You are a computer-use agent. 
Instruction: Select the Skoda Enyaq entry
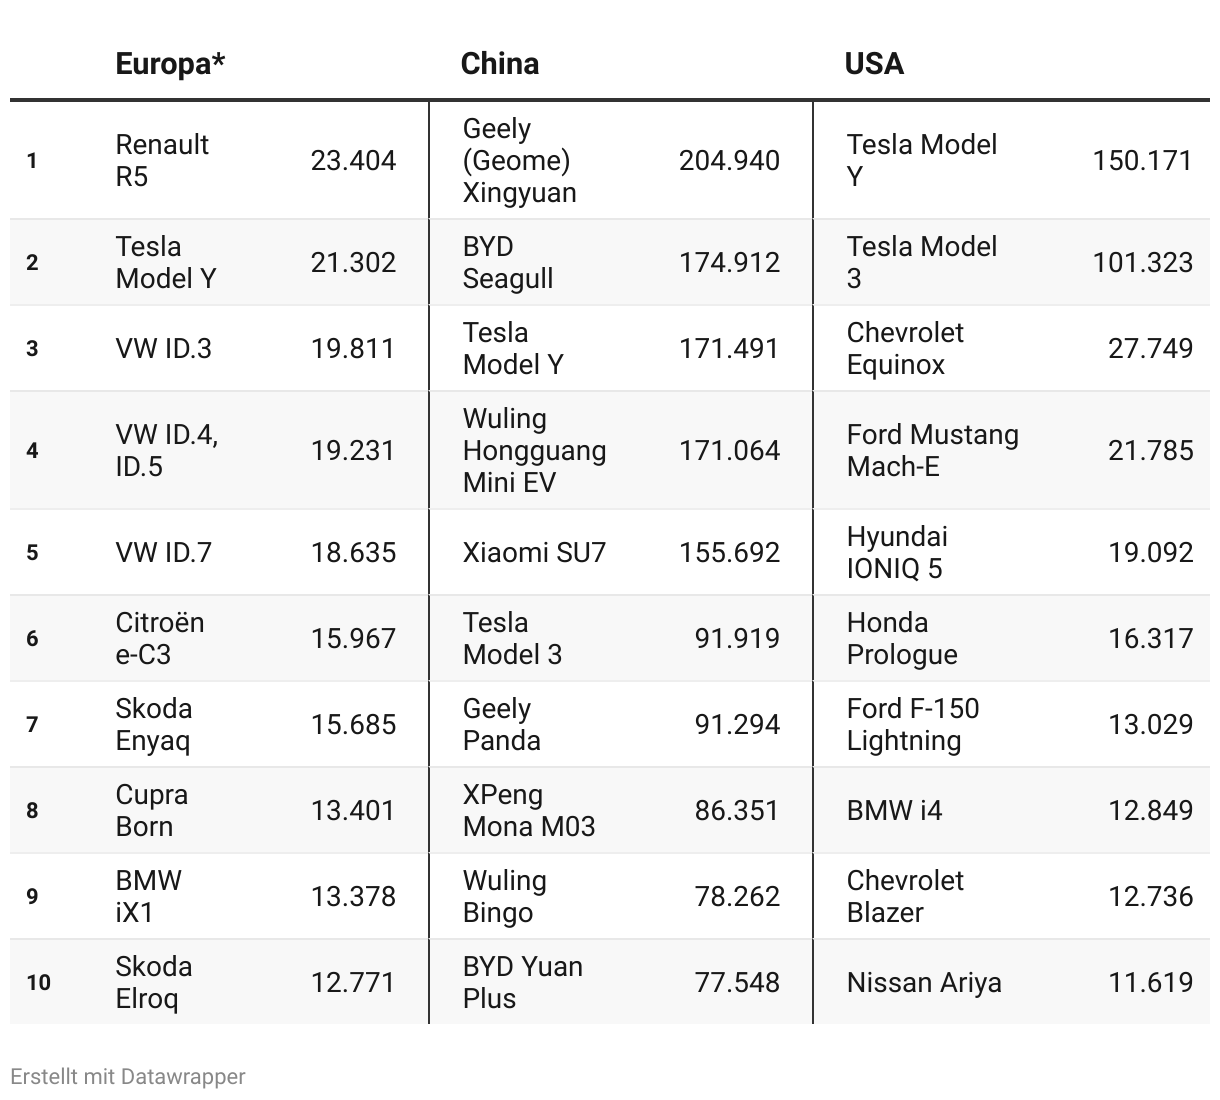pyautogui.click(x=154, y=724)
